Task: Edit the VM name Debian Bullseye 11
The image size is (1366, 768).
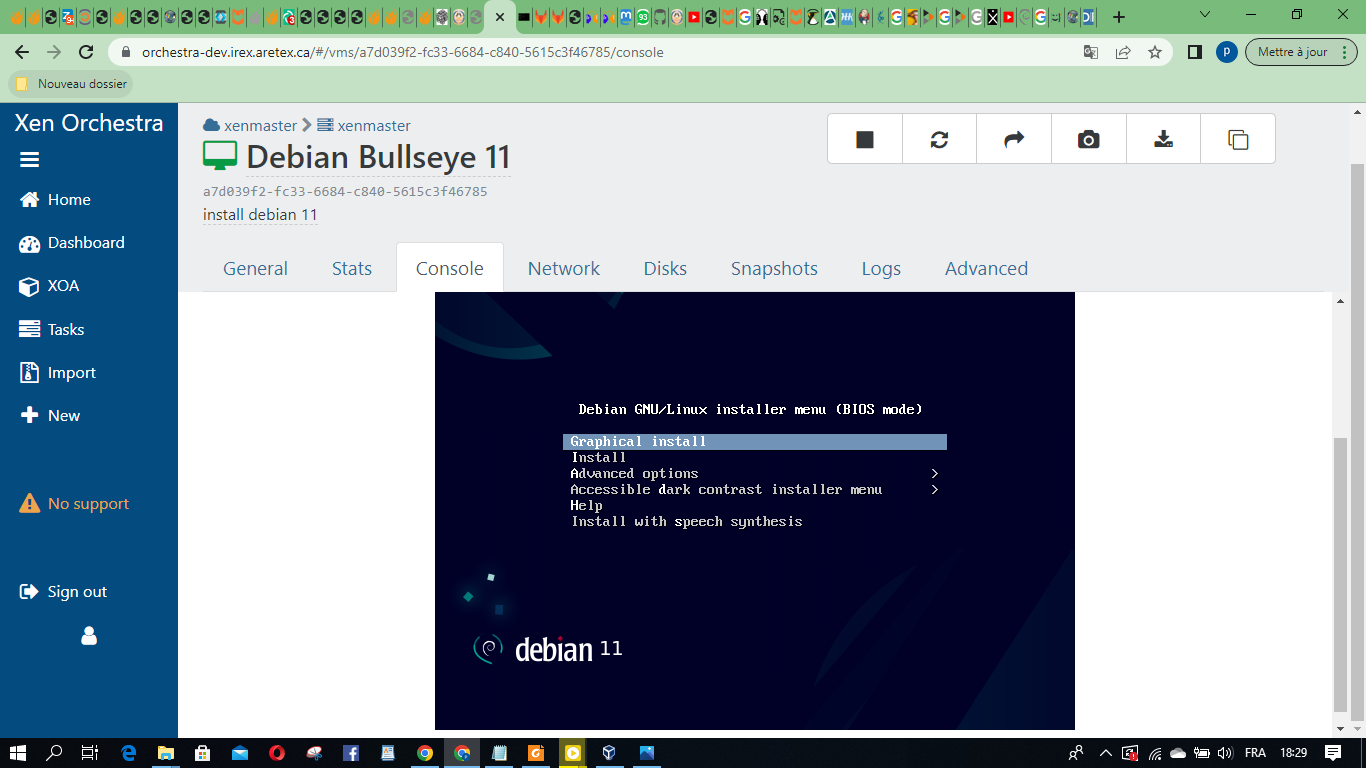Action: tap(378, 157)
